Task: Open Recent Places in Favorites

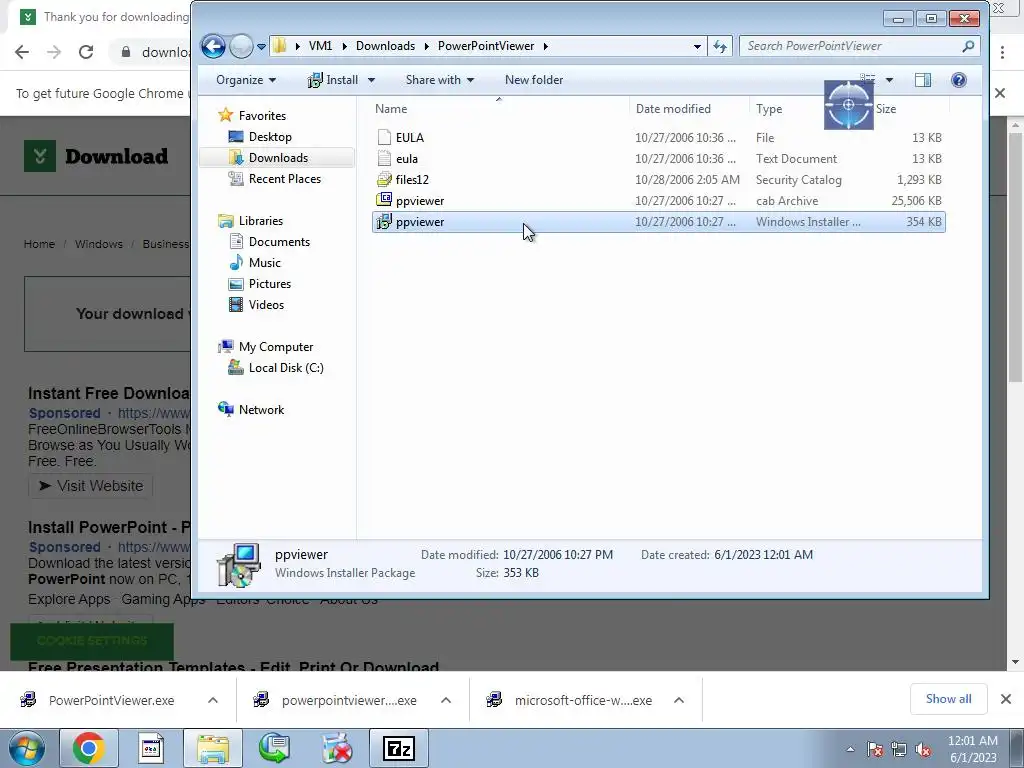Action: click(285, 178)
